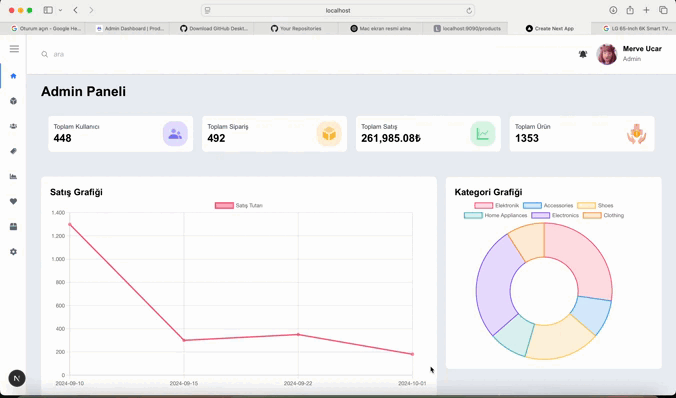Image resolution: width=676 pixels, height=398 pixels.
Task: Open the chart reports icon in sidebar
Action: coord(13,176)
